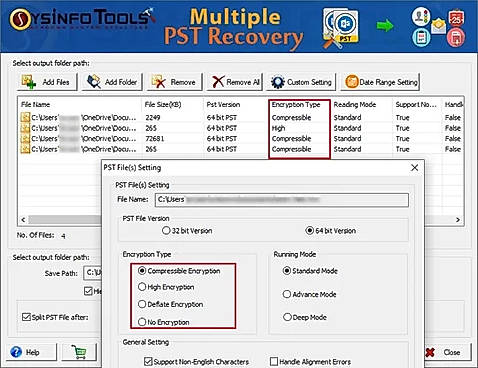Image resolution: width=478 pixels, height=368 pixels.
Task: Select Compressible Encryption option
Action: point(142,271)
